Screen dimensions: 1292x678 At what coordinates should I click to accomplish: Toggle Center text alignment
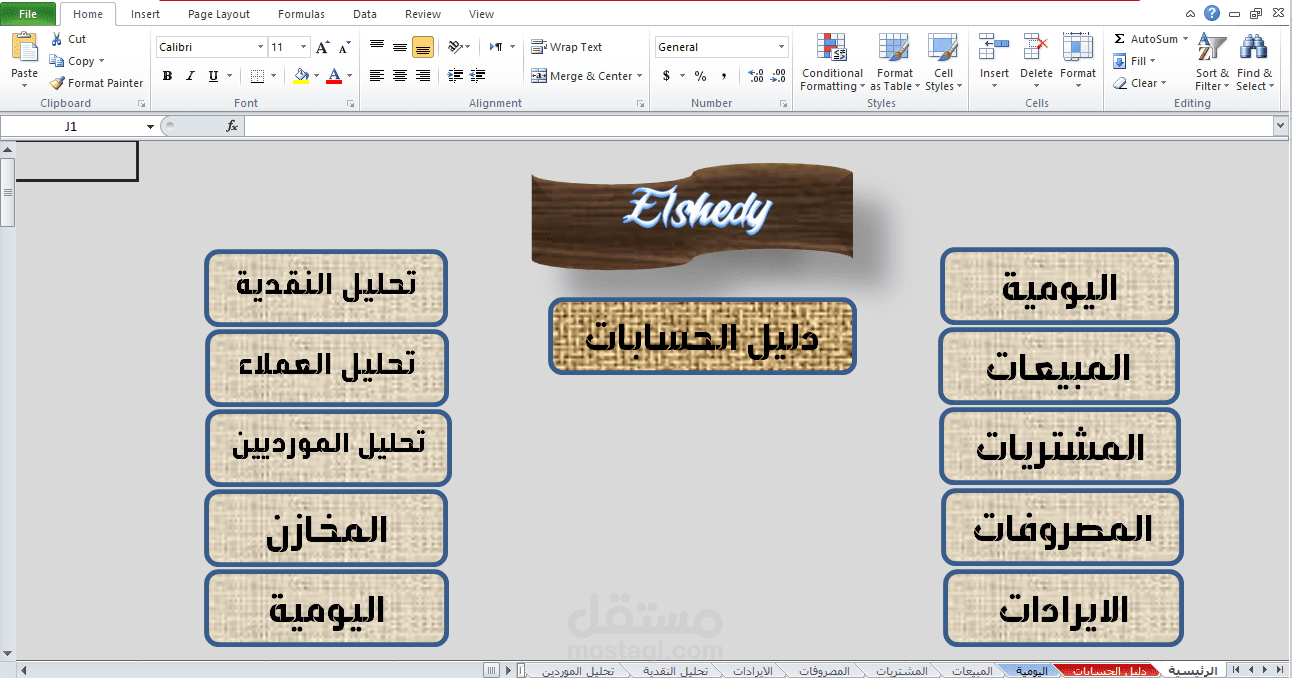pyautogui.click(x=400, y=76)
